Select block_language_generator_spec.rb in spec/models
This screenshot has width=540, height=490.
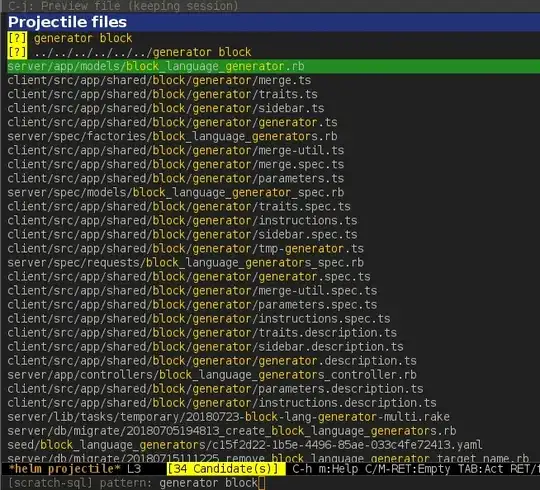click(x=176, y=192)
